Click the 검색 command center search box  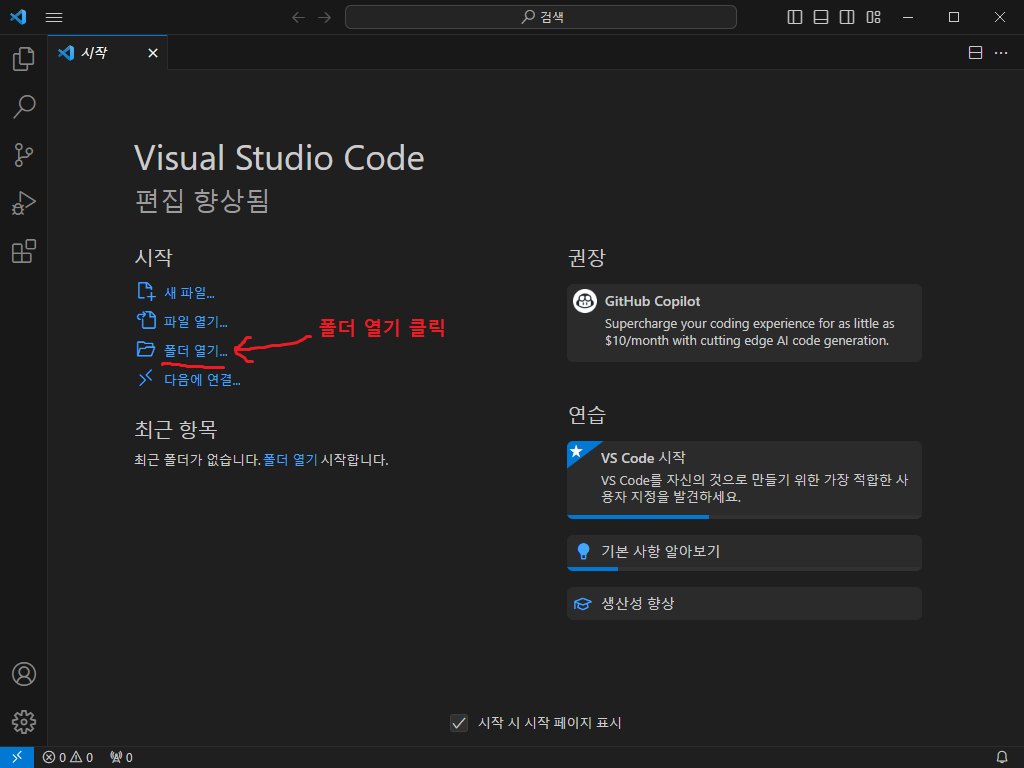[x=541, y=17]
